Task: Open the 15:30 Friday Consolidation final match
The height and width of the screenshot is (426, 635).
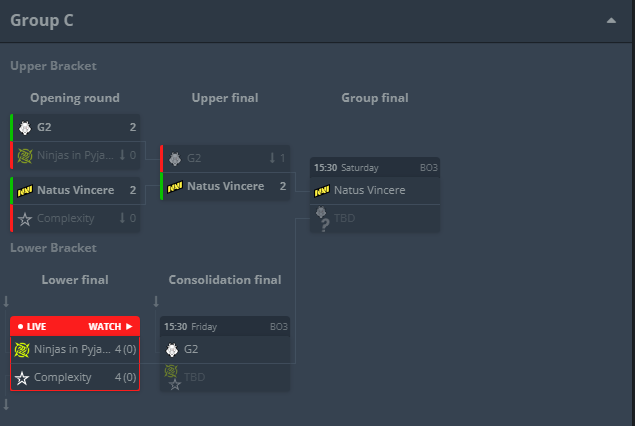Action: point(225,326)
